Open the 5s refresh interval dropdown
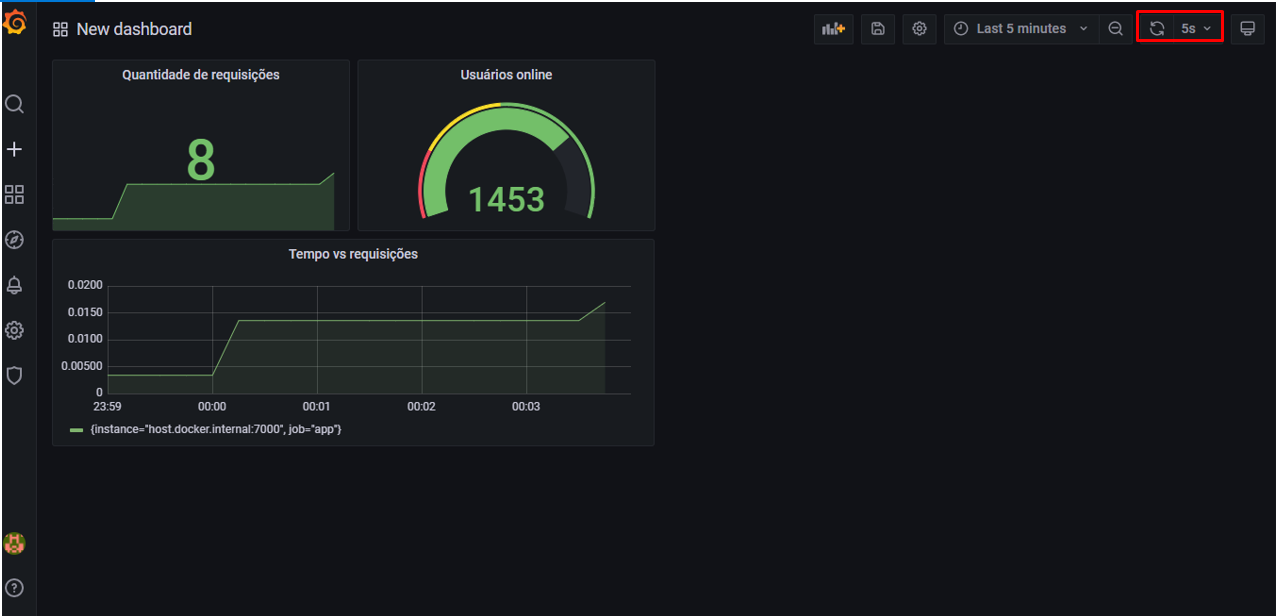This screenshot has width=1276, height=616. click(1195, 27)
